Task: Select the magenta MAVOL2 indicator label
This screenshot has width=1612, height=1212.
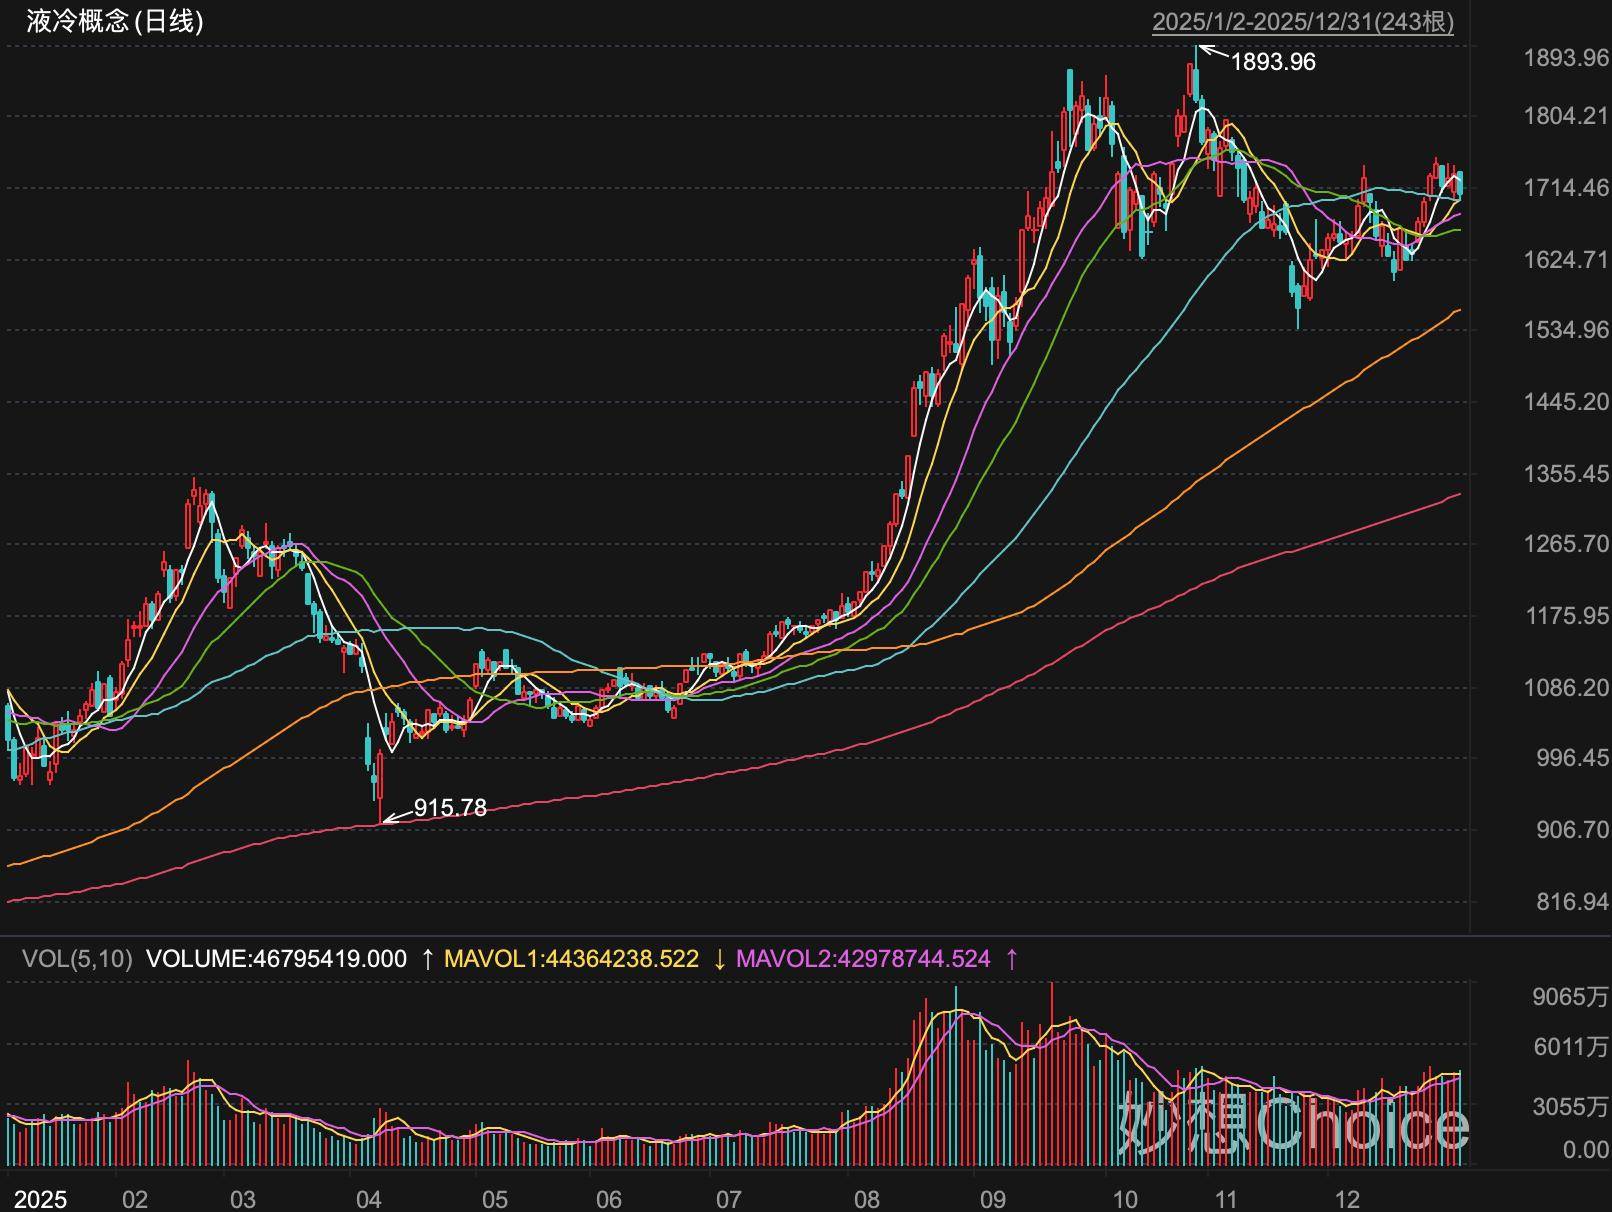Action: (862, 959)
